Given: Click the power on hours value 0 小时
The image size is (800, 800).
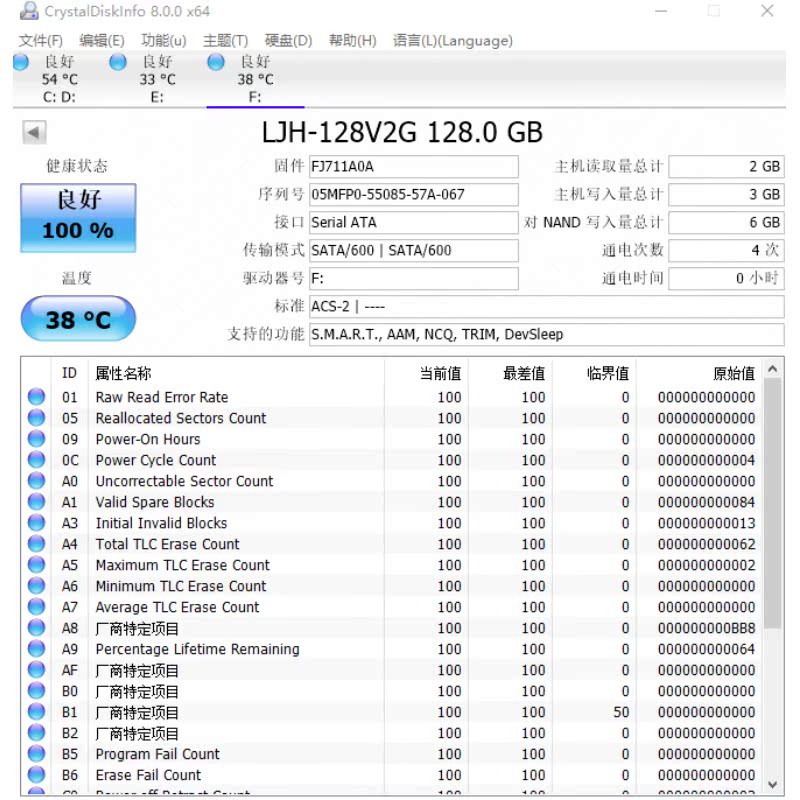Looking at the screenshot, I should pyautogui.click(x=727, y=279).
